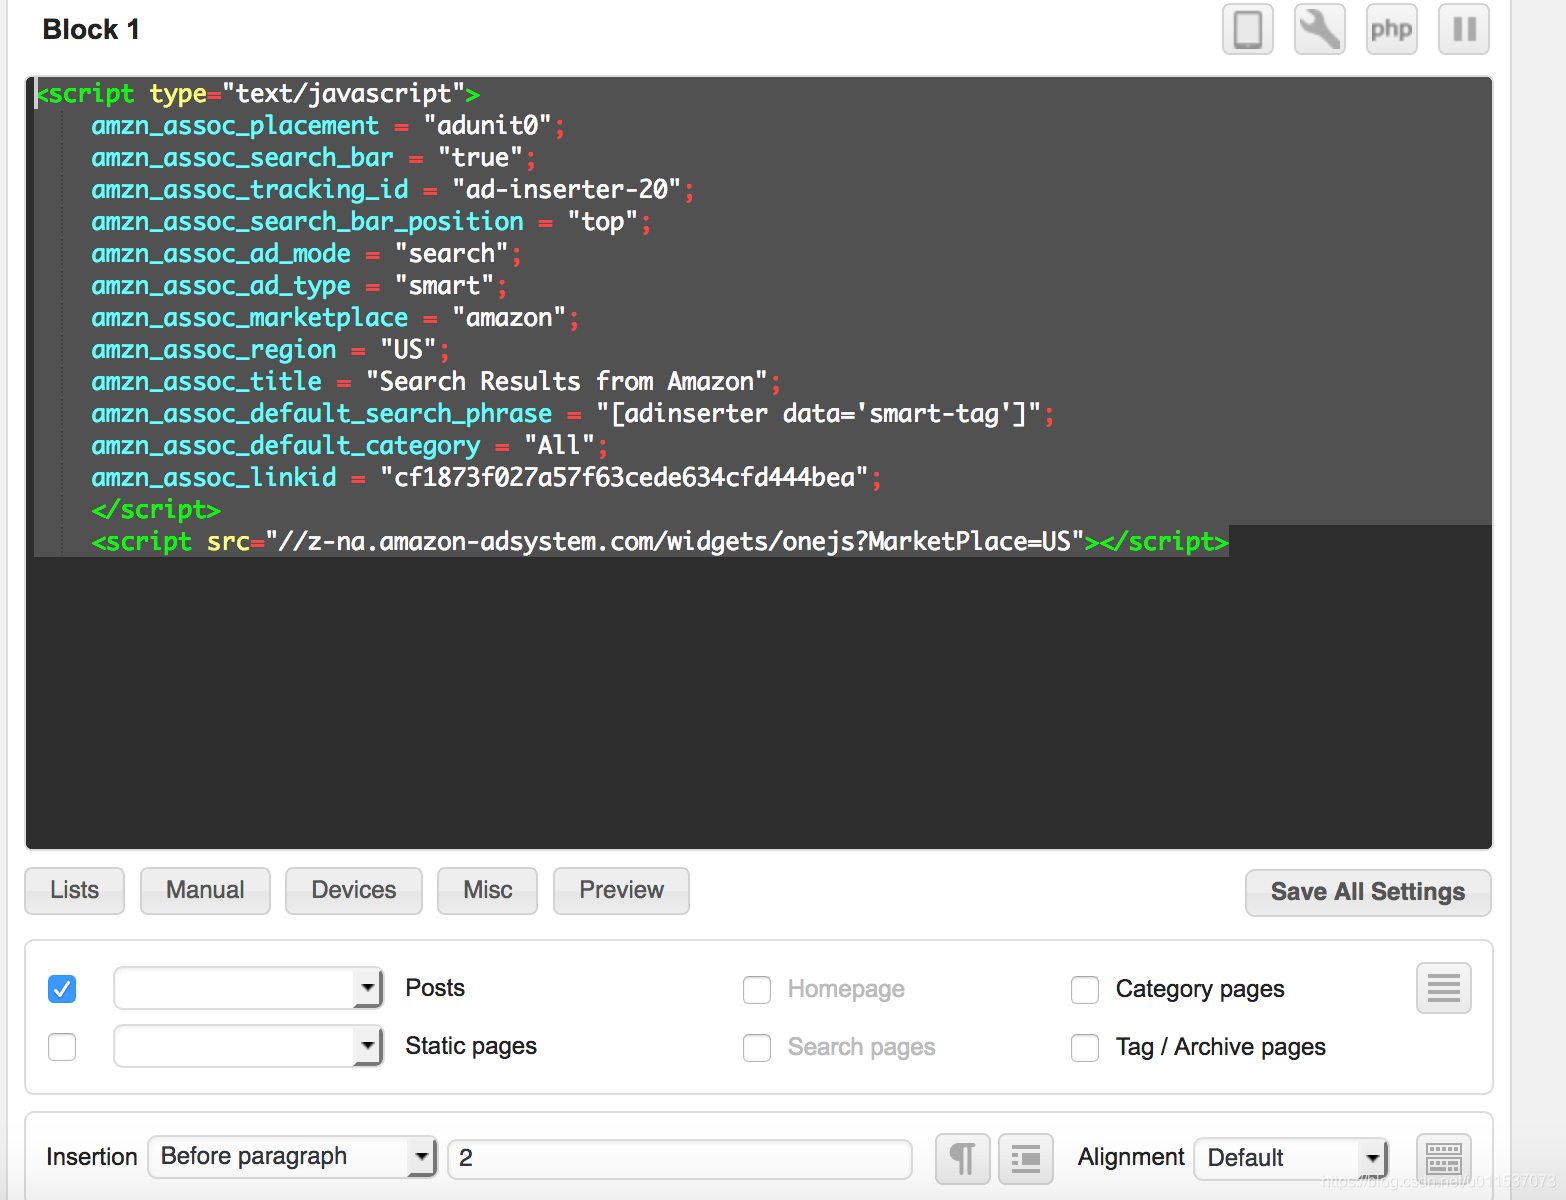Click the amzn_assoc_default_search_phrase line
This screenshot has height=1200, width=1566.
point(572,413)
